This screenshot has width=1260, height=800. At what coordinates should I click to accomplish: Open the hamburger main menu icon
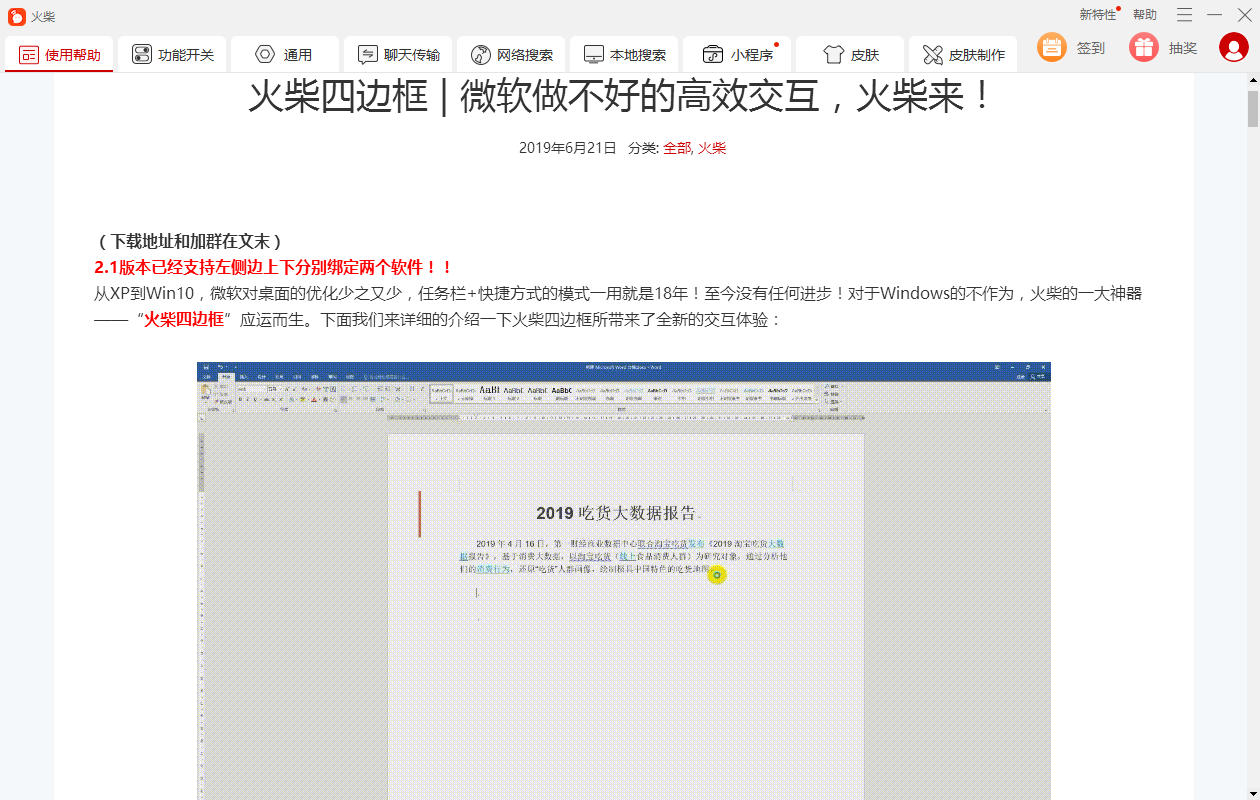pos(1184,15)
